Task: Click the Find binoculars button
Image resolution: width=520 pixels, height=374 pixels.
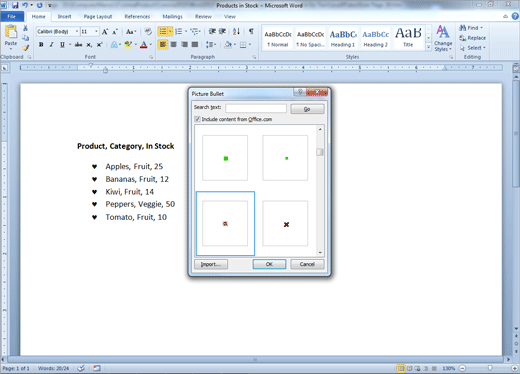Action: (x=470, y=28)
